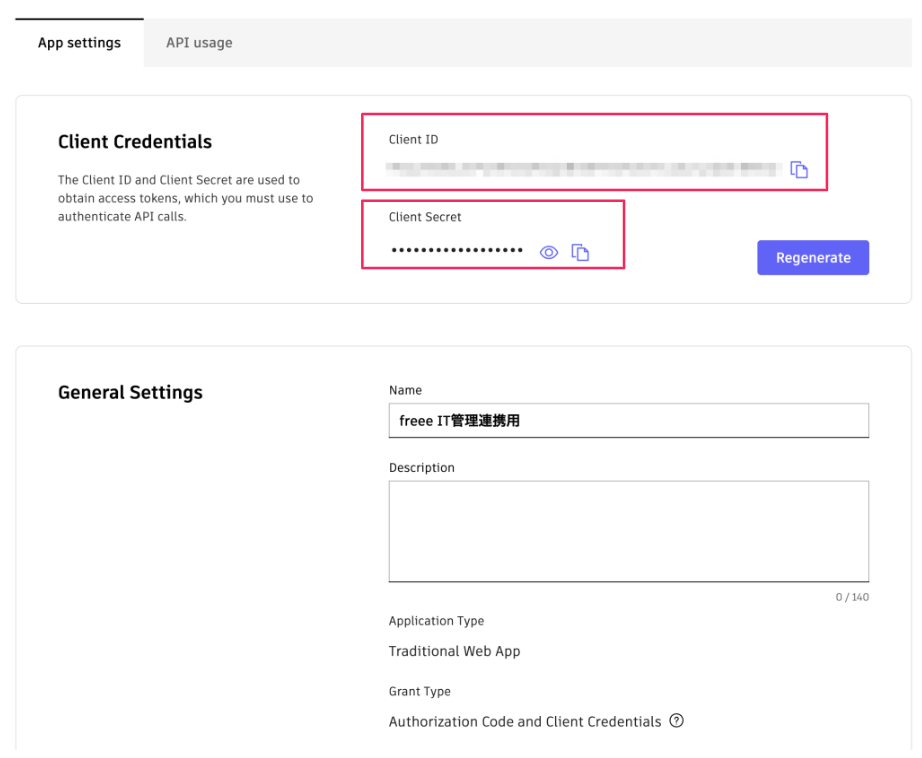Click the masked Client Secret dots
Viewport: 922px width, 758px height.
tap(457, 251)
